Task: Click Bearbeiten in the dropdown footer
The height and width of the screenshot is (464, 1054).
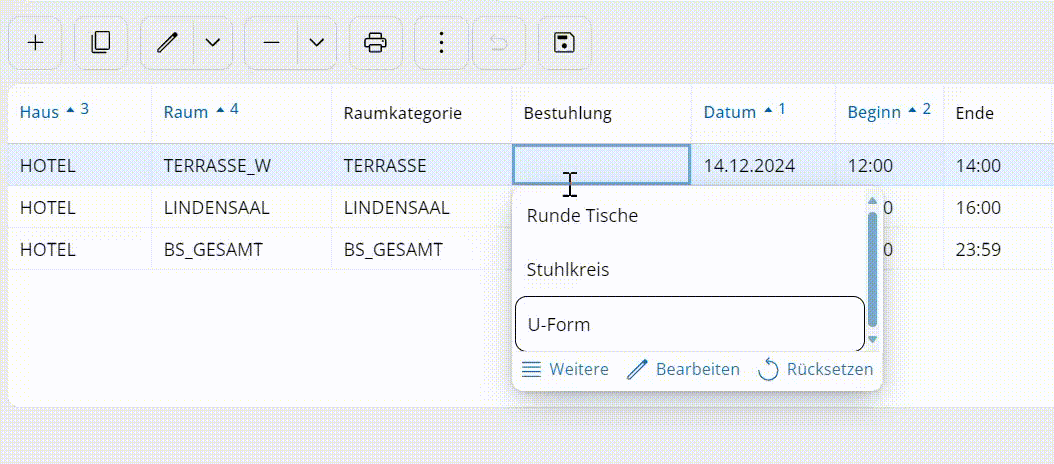Action: click(683, 369)
